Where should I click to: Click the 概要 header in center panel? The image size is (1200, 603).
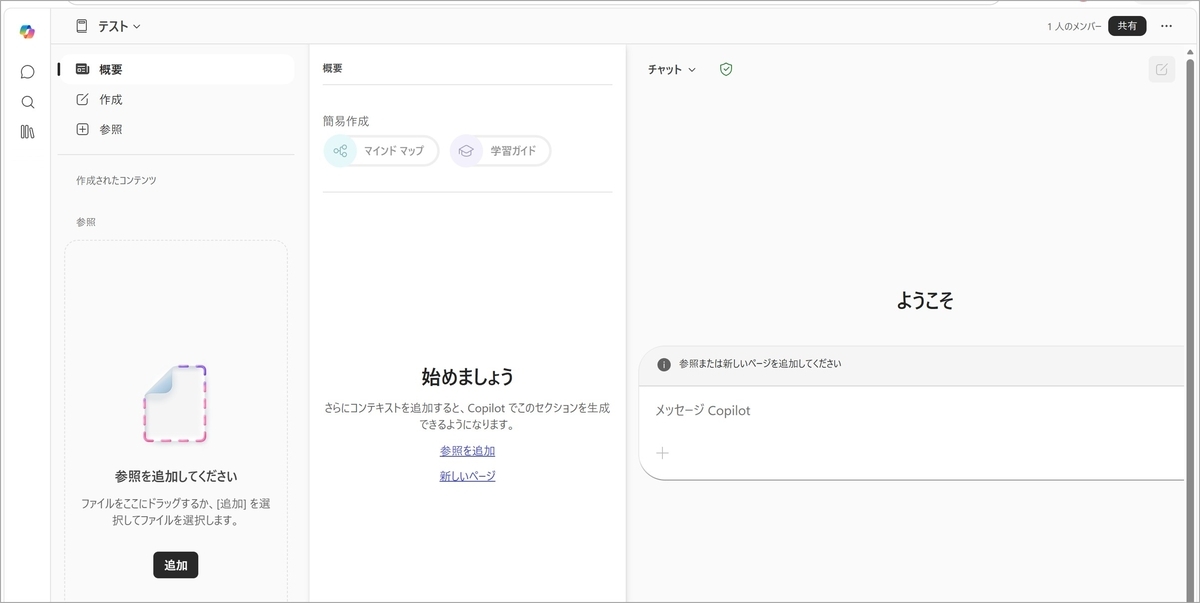coord(333,69)
